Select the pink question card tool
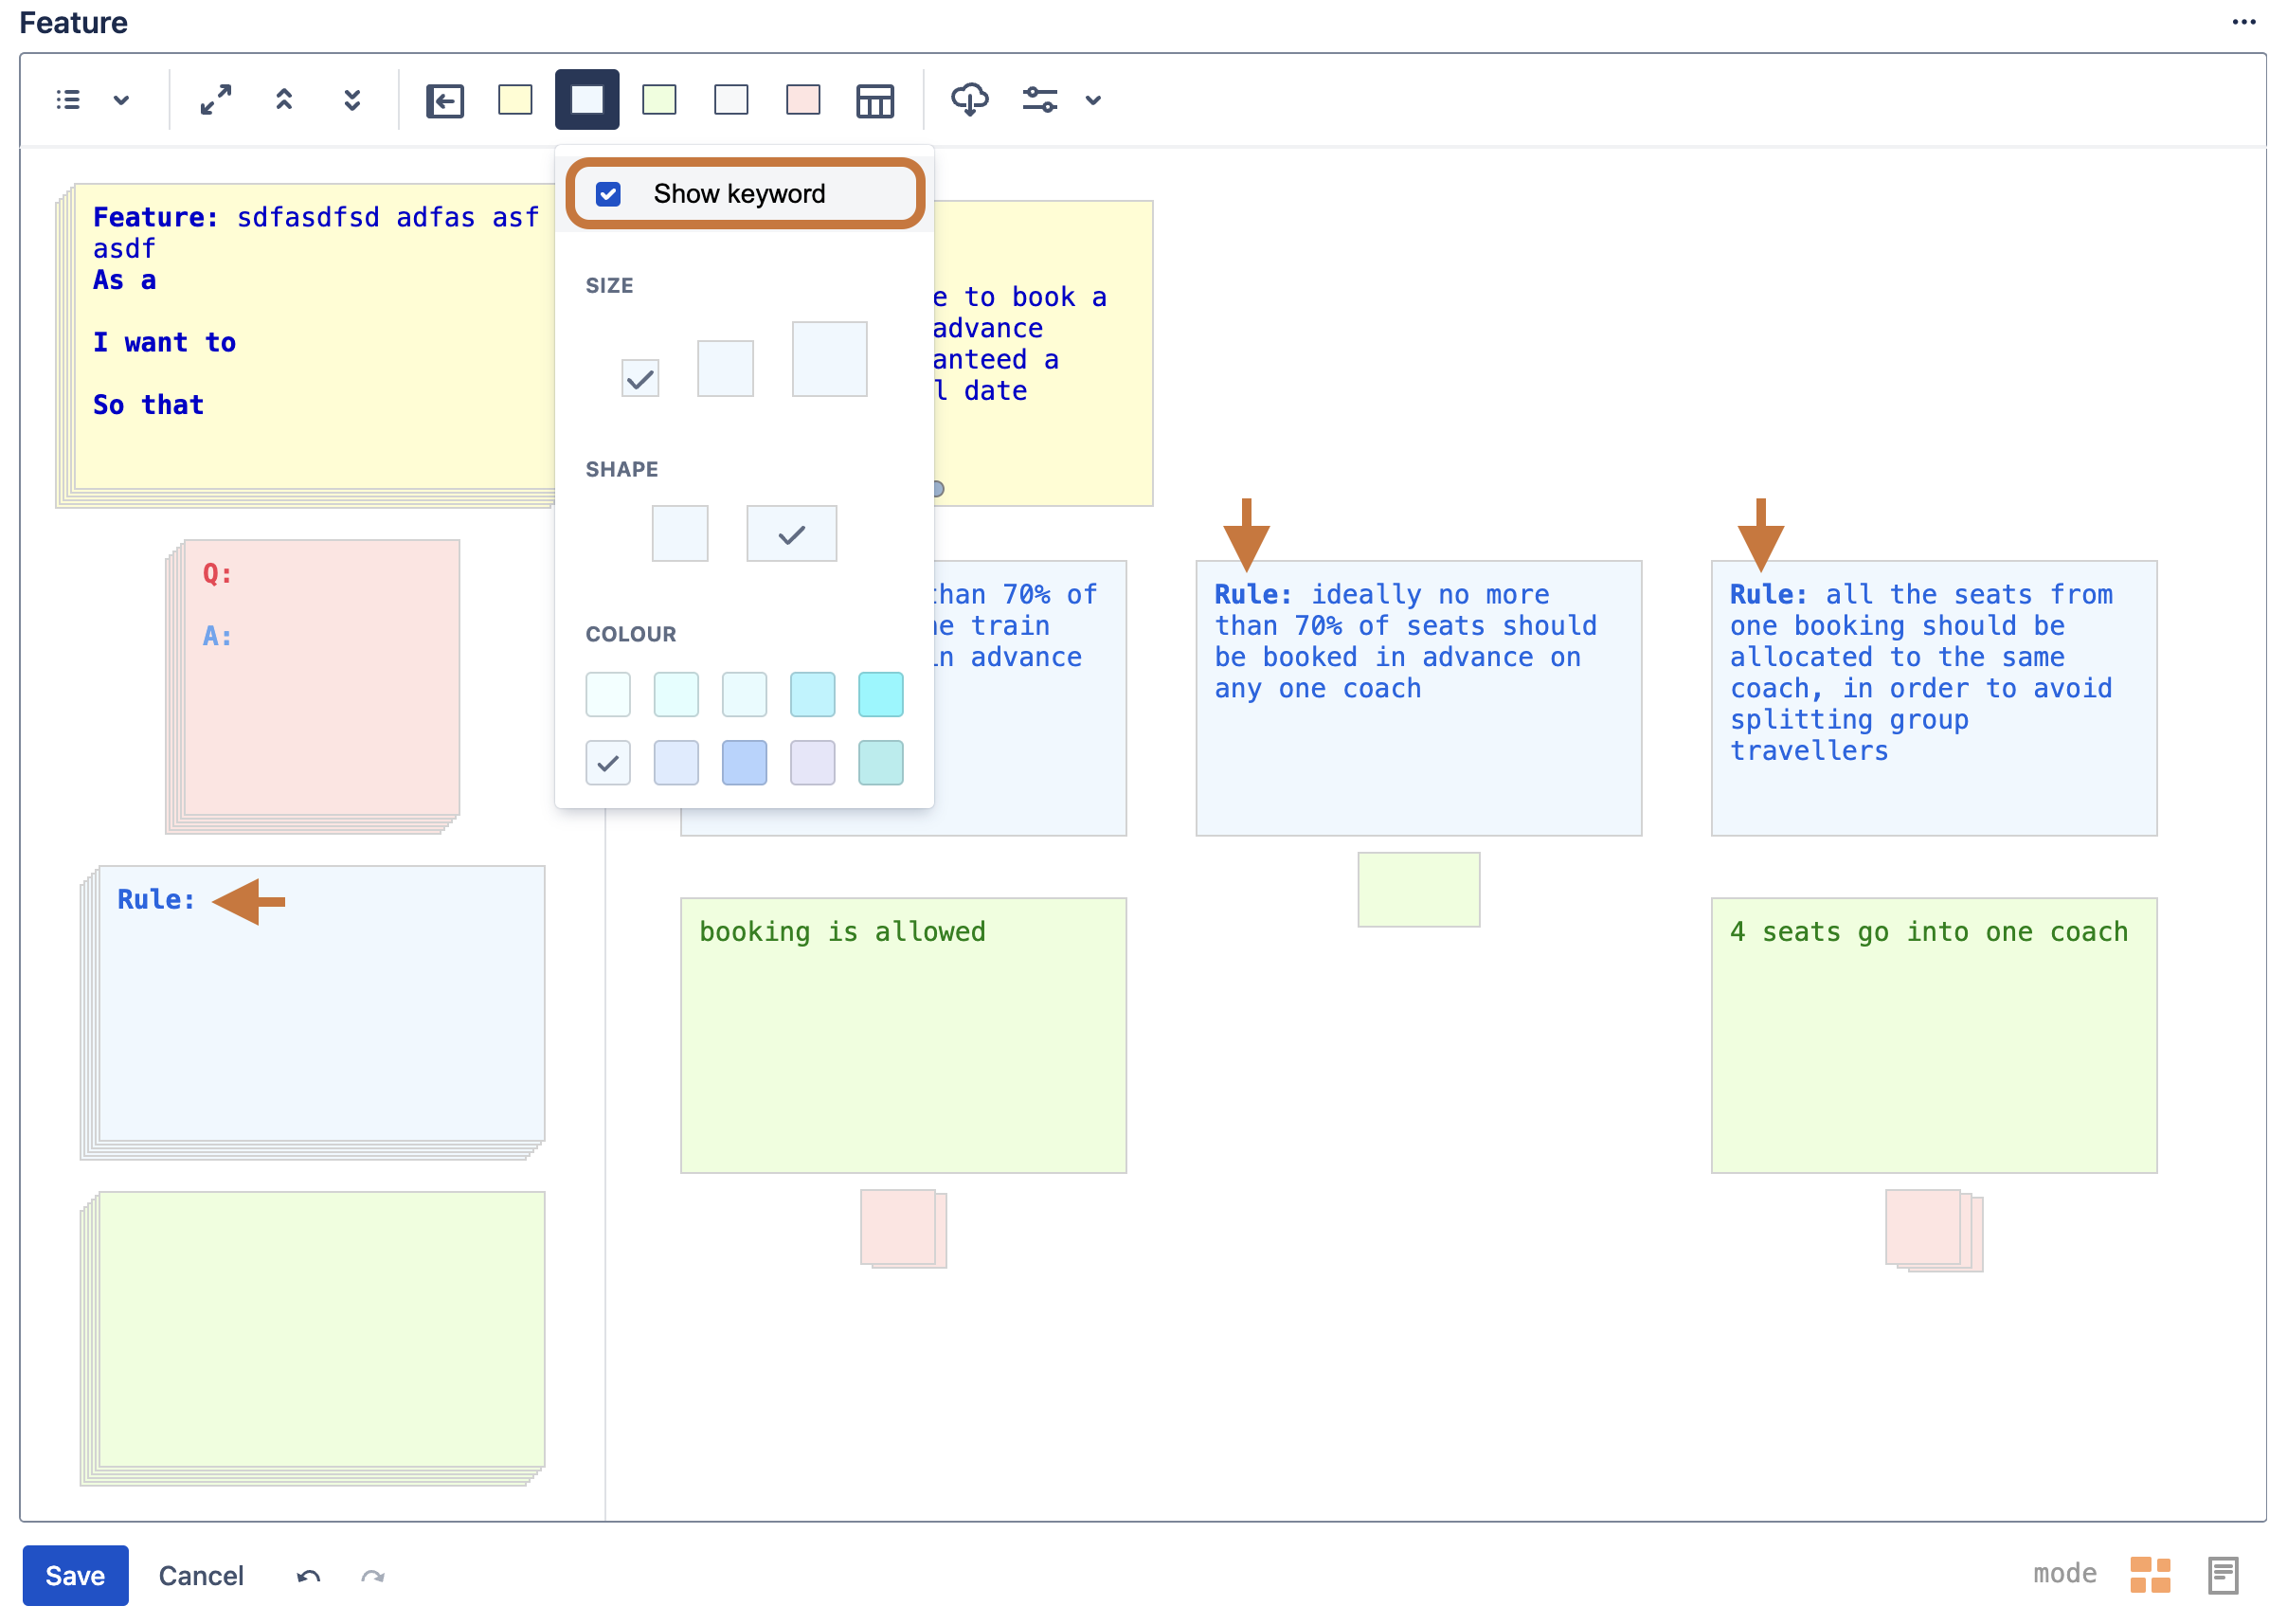Image resolution: width=2287 pixels, height=1624 pixels. (803, 100)
